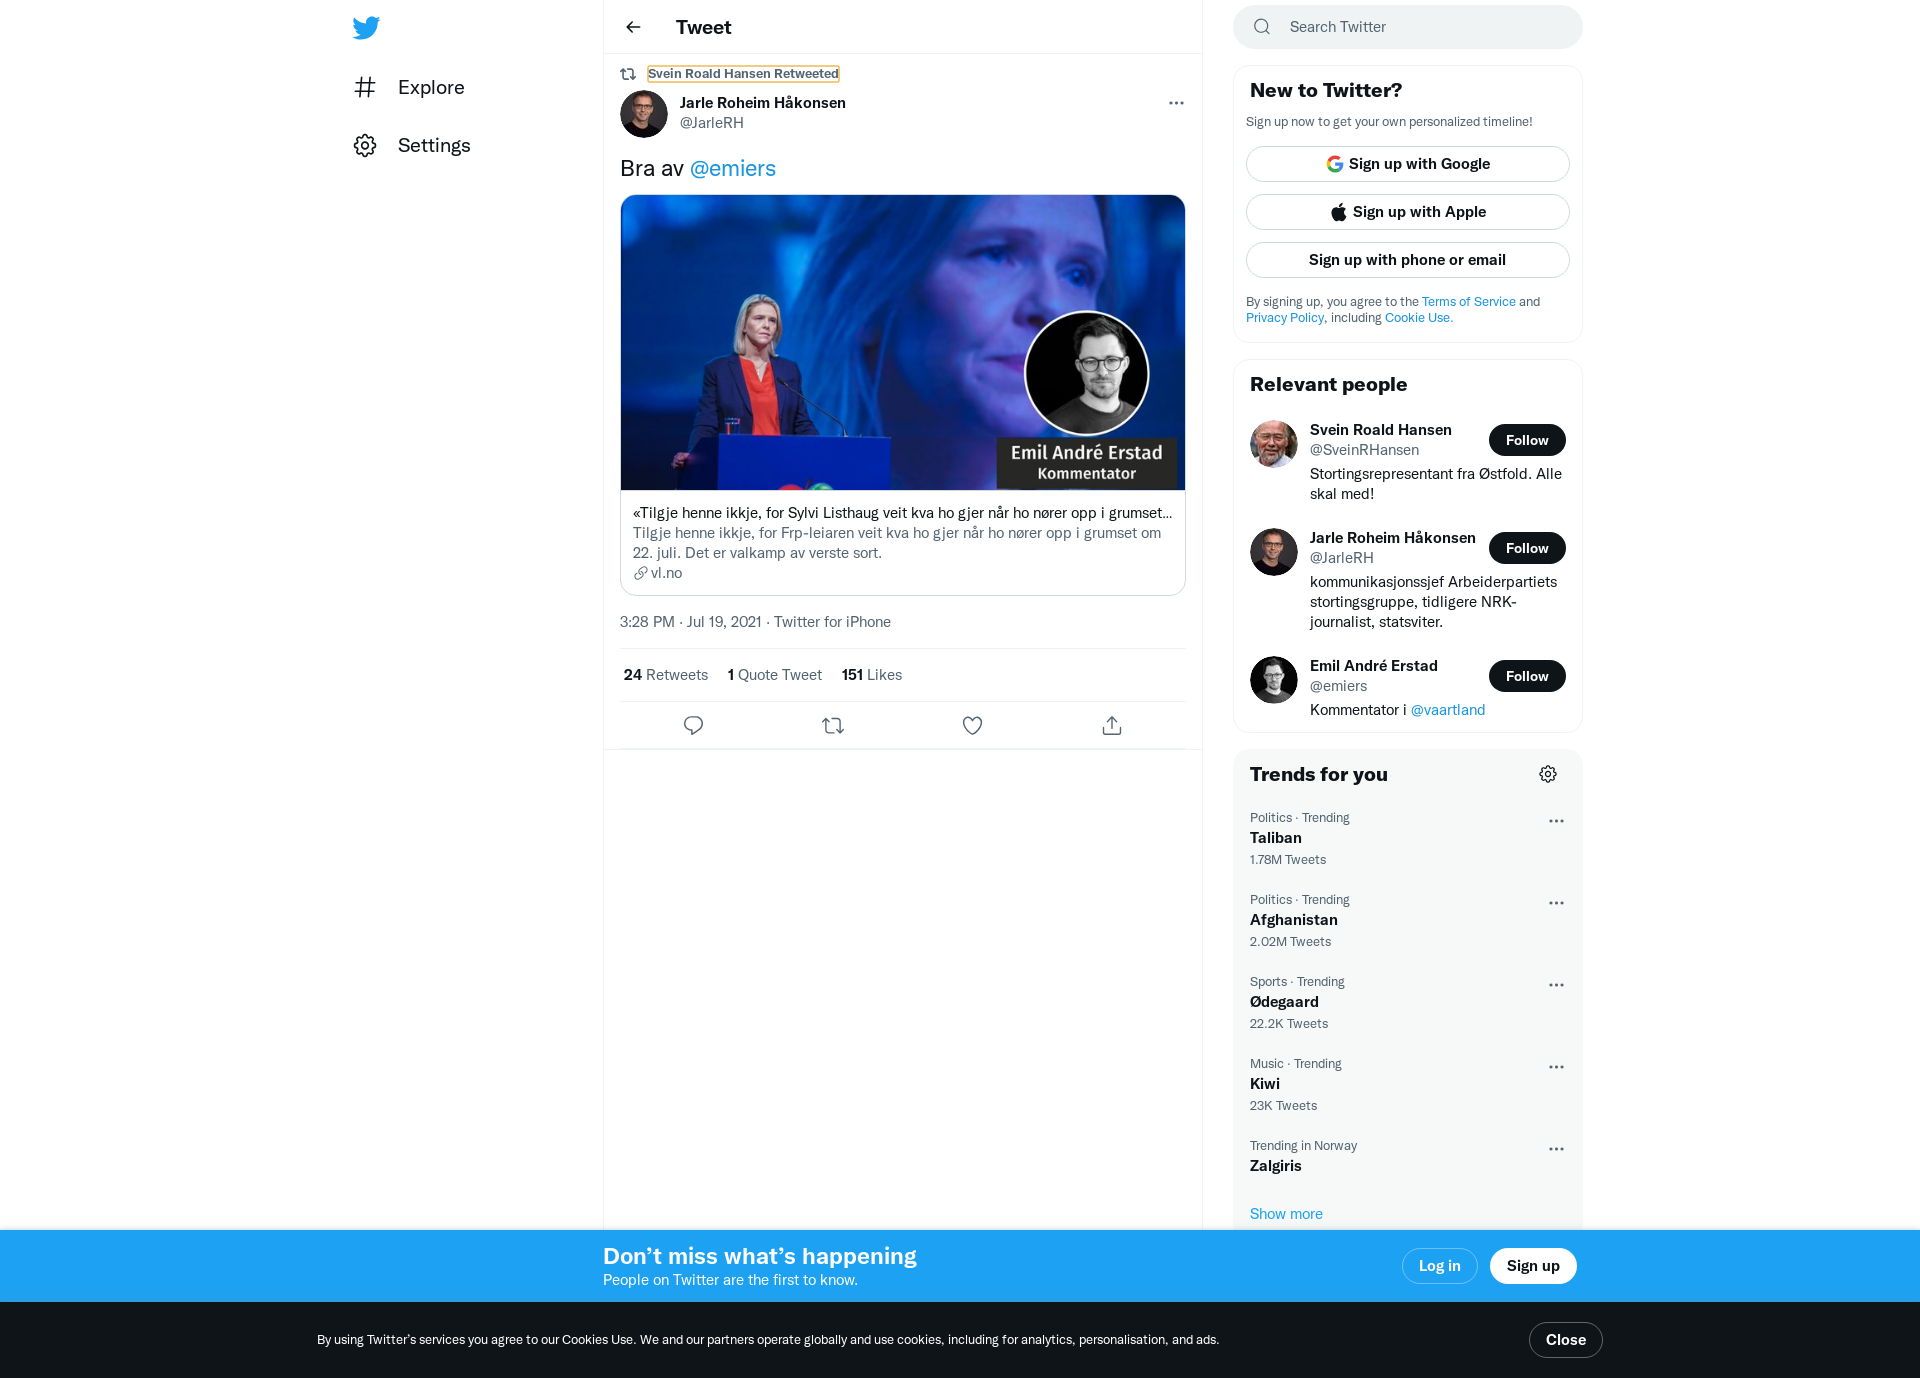View the 151 Likes list

871,675
